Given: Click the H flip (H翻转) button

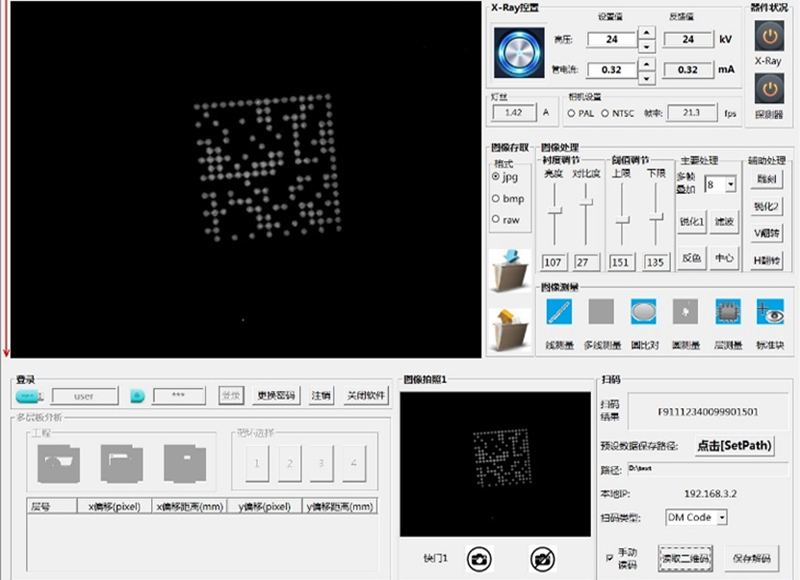Looking at the screenshot, I should click(767, 259).
